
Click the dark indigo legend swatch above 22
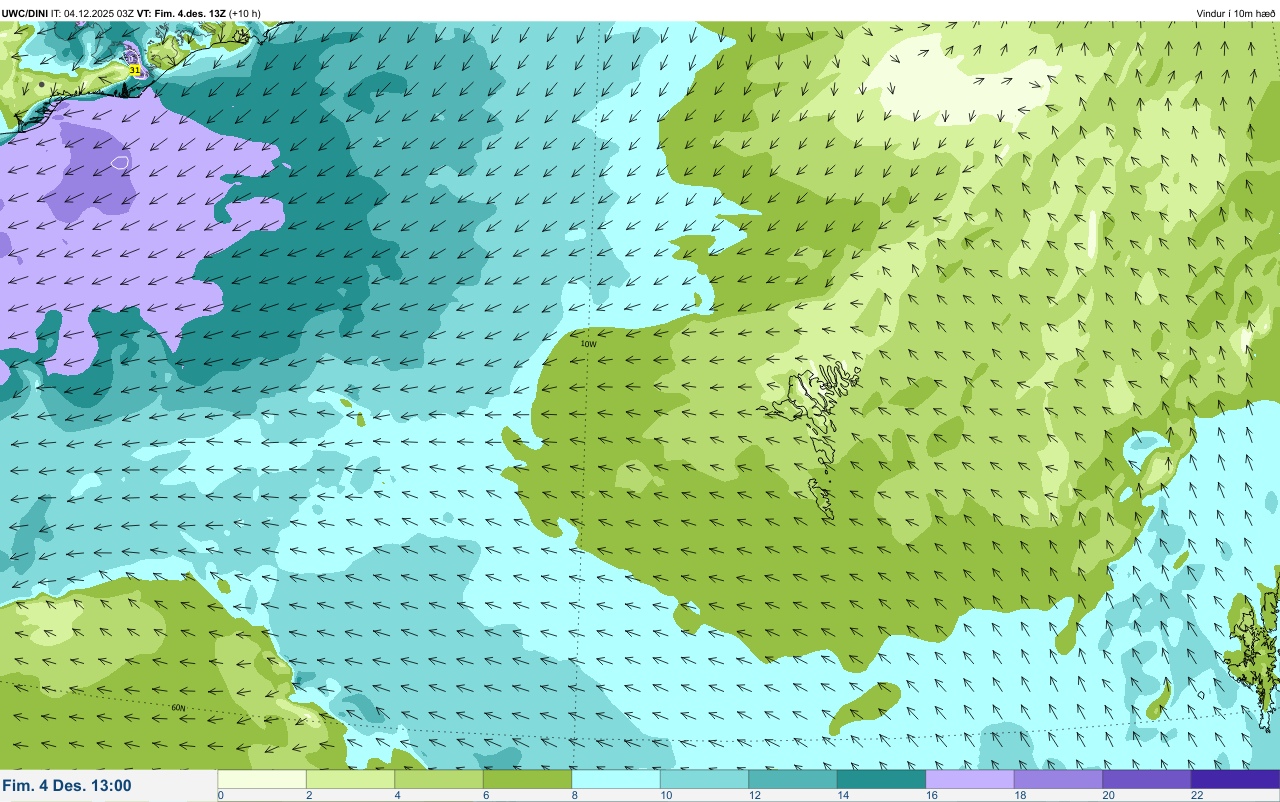click(x=1235, y=779)
